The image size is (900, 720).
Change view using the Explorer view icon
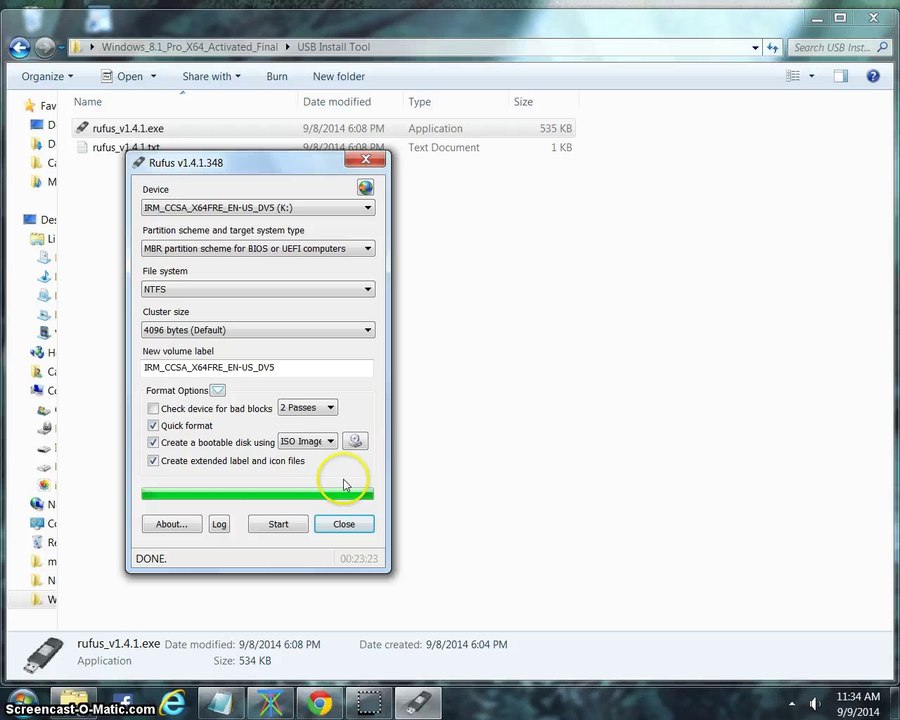(793, 76)
